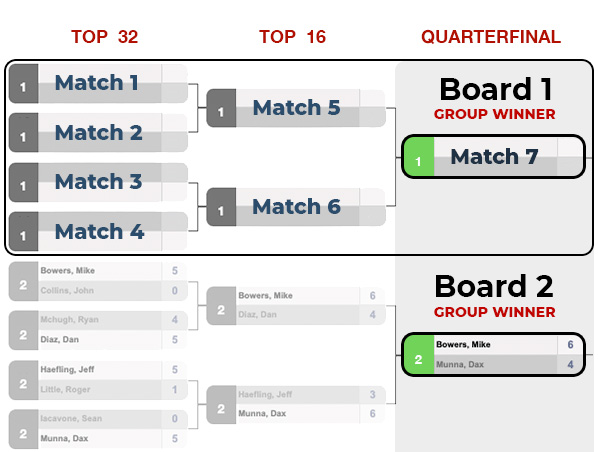
Task: Click the board 2 badge beside Haefling vs Munna in Top 16
Action: (221, 405)
